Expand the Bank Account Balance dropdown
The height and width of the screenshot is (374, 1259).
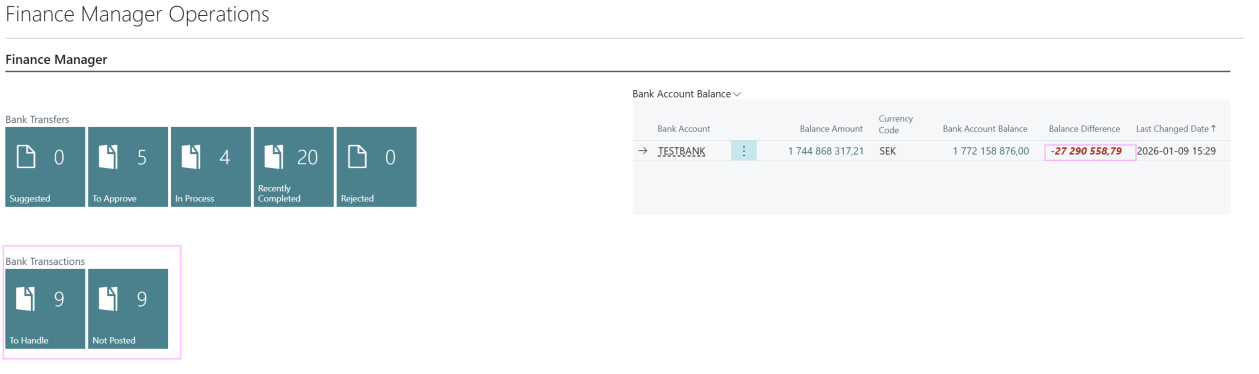687,94
